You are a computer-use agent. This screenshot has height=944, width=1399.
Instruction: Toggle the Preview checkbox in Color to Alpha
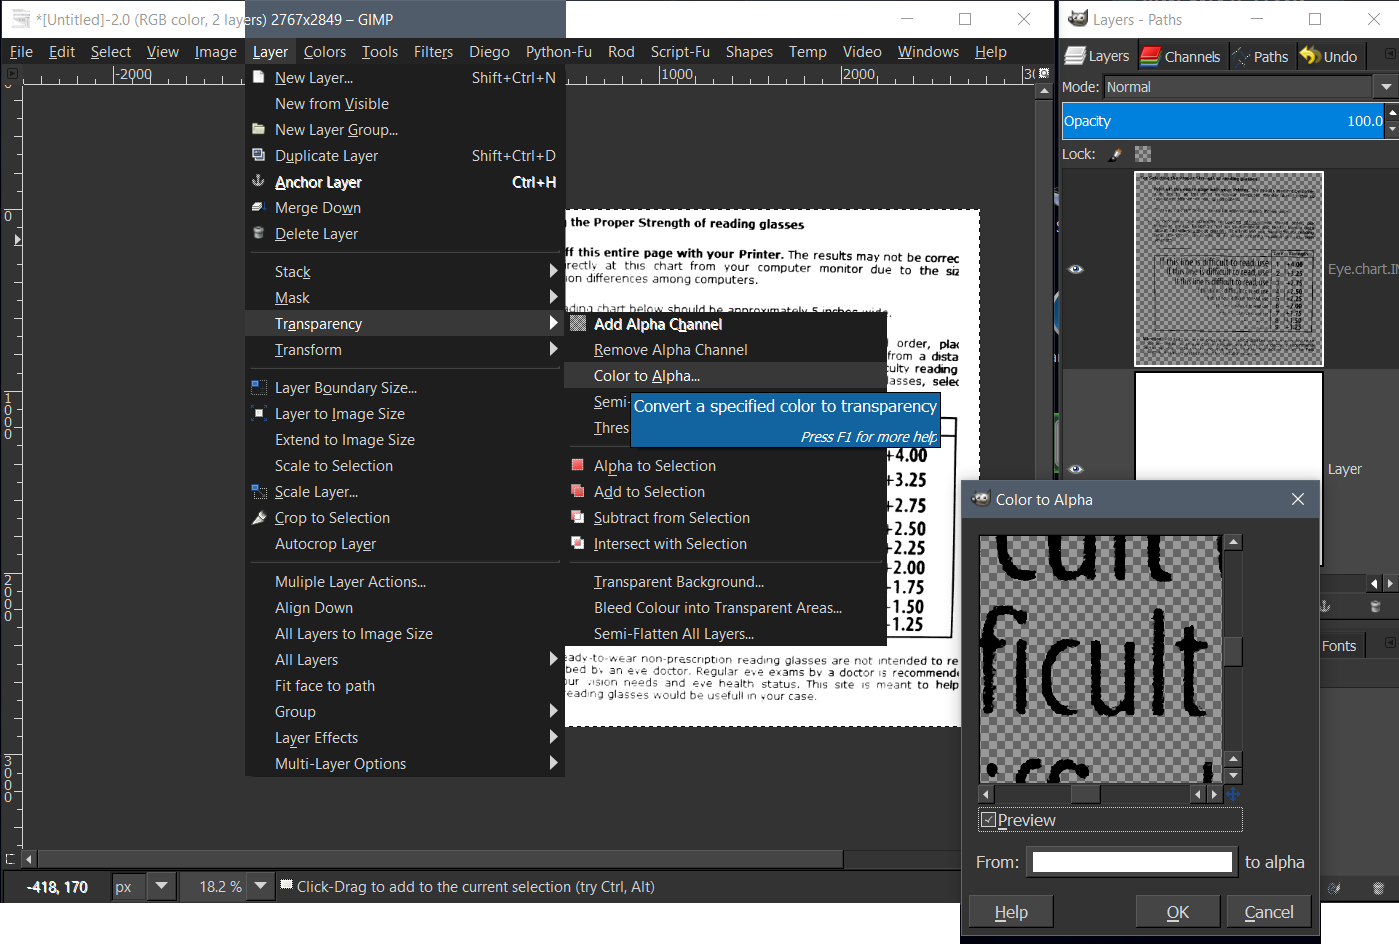(x=988, y=820)
